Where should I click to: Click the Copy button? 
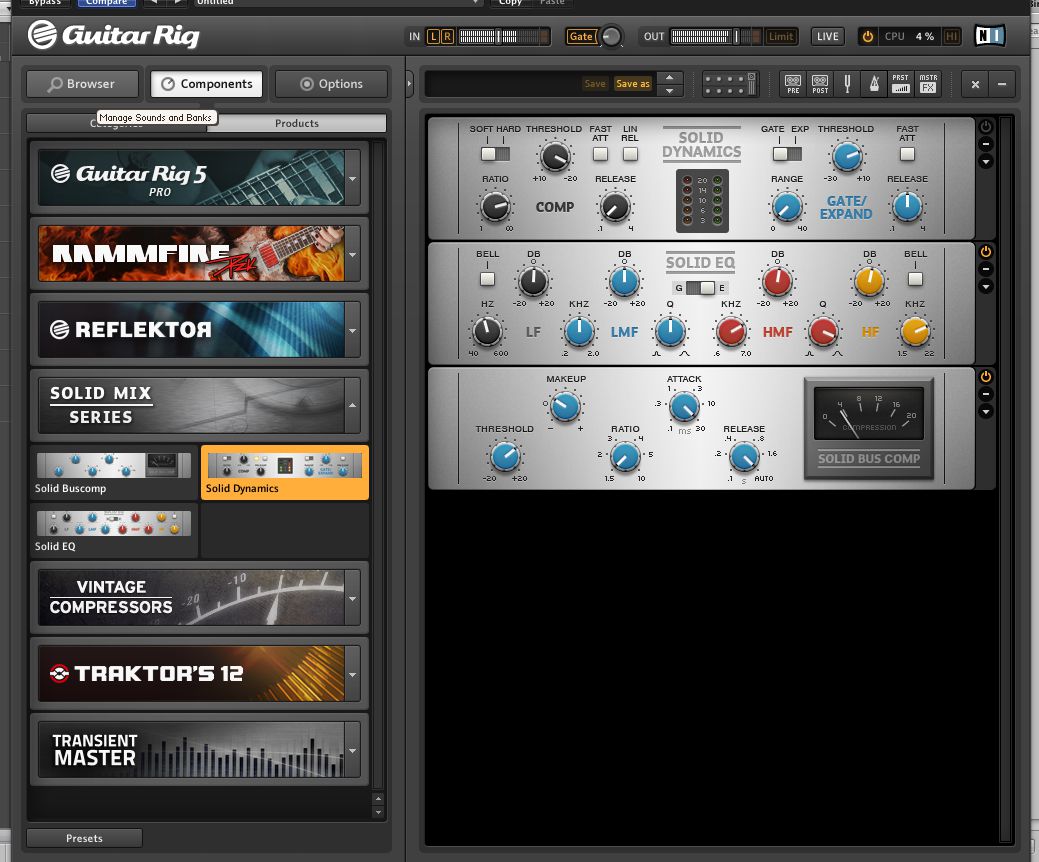click(x=510, y=3)
